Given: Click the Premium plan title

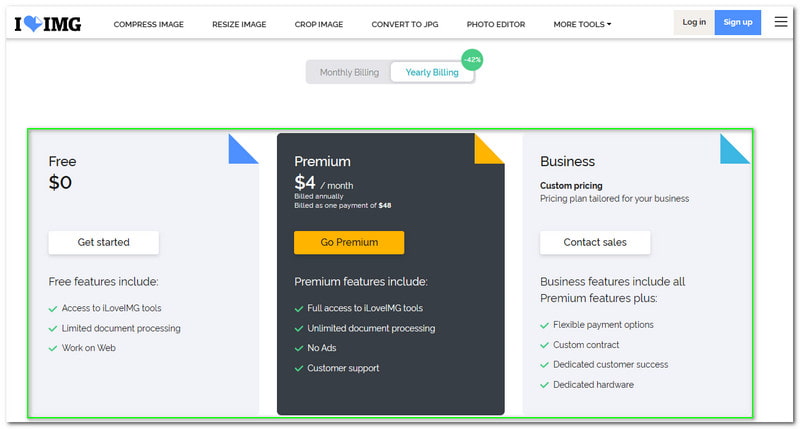Looking at the screenshot, I should tap(322, 161).
